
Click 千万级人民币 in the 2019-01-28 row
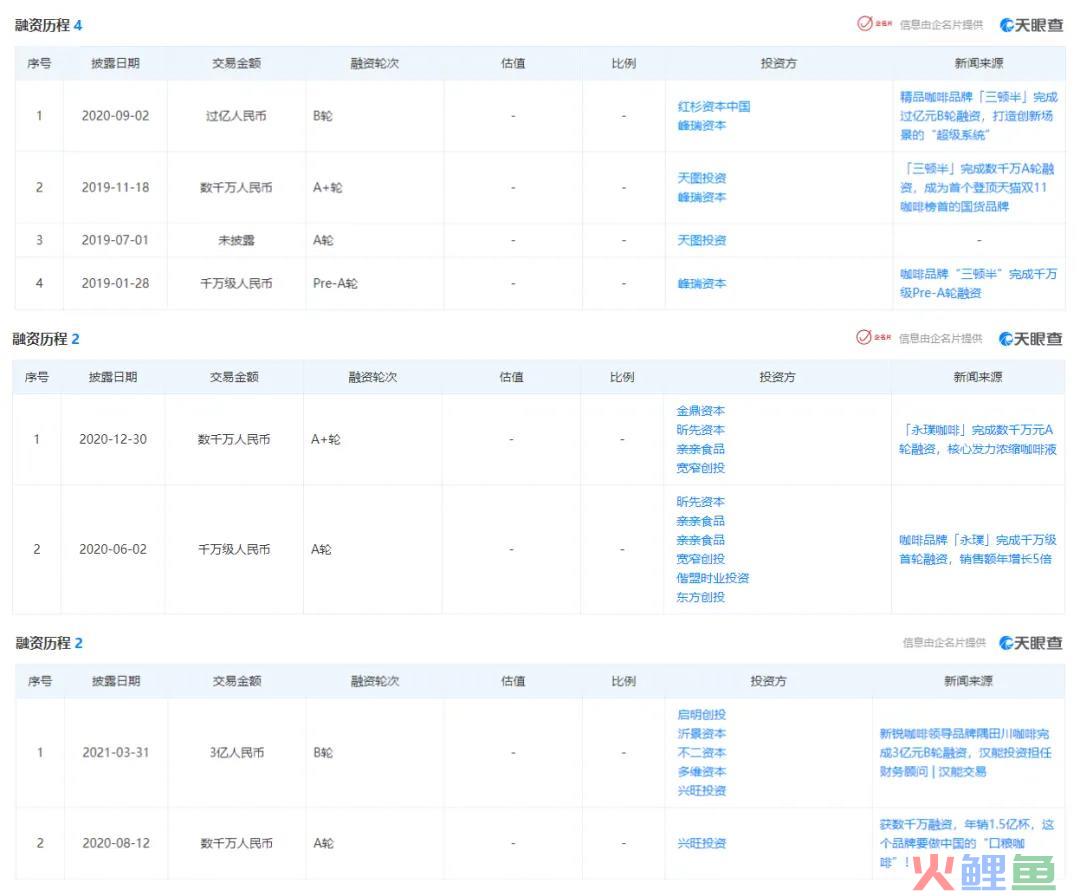coord(236,283)
